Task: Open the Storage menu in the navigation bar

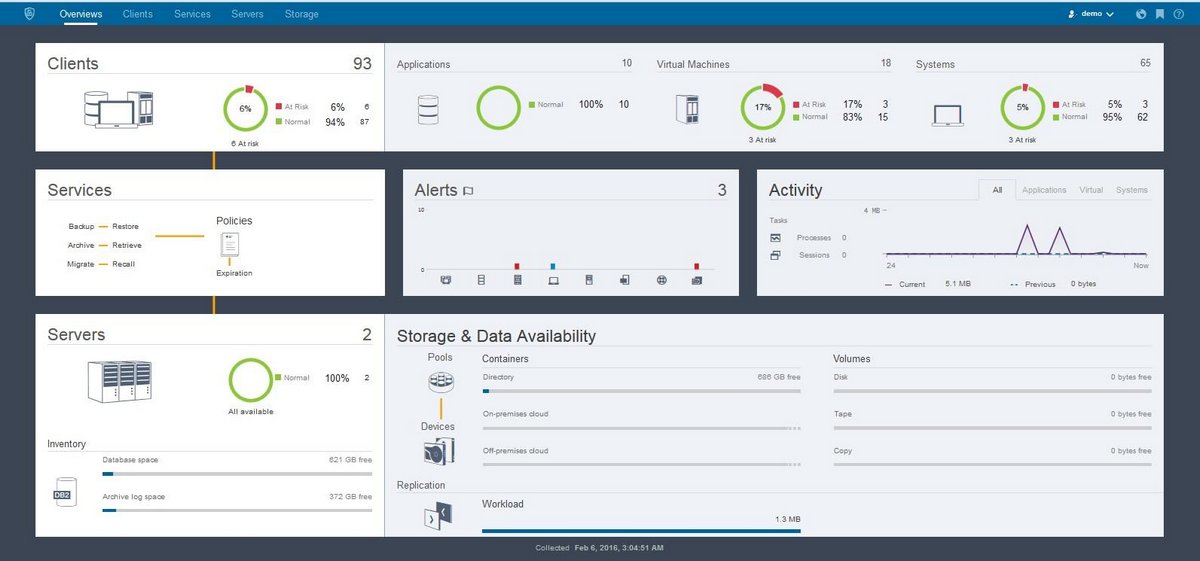Action: (301, 14)
